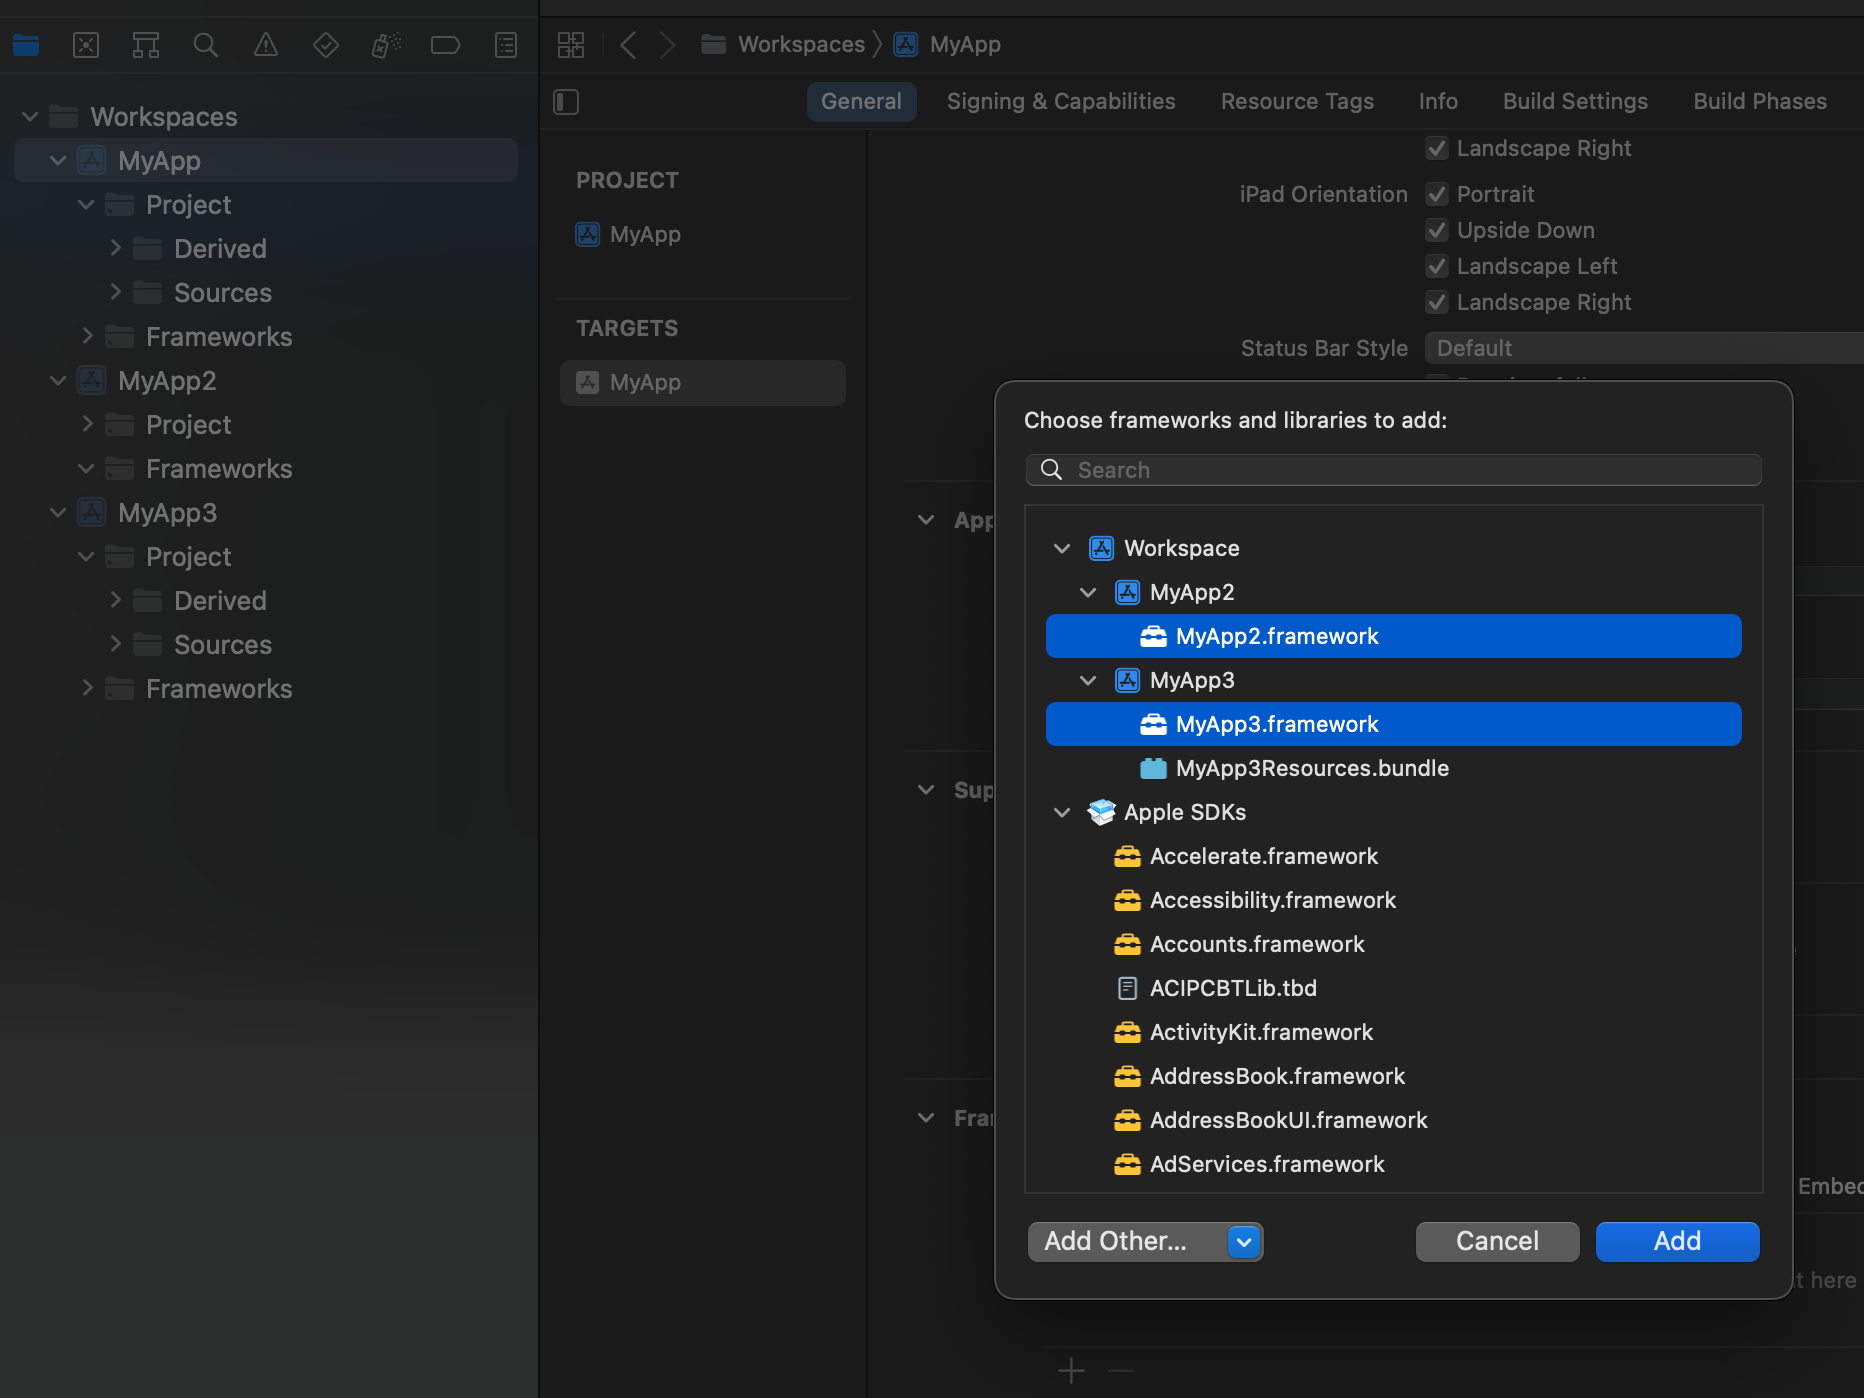This screenshot has height=1398, width=1864.
Task: Expand Sources folder under MyApp3 Project
Action: pyautogui.click(x=115, y=645)
